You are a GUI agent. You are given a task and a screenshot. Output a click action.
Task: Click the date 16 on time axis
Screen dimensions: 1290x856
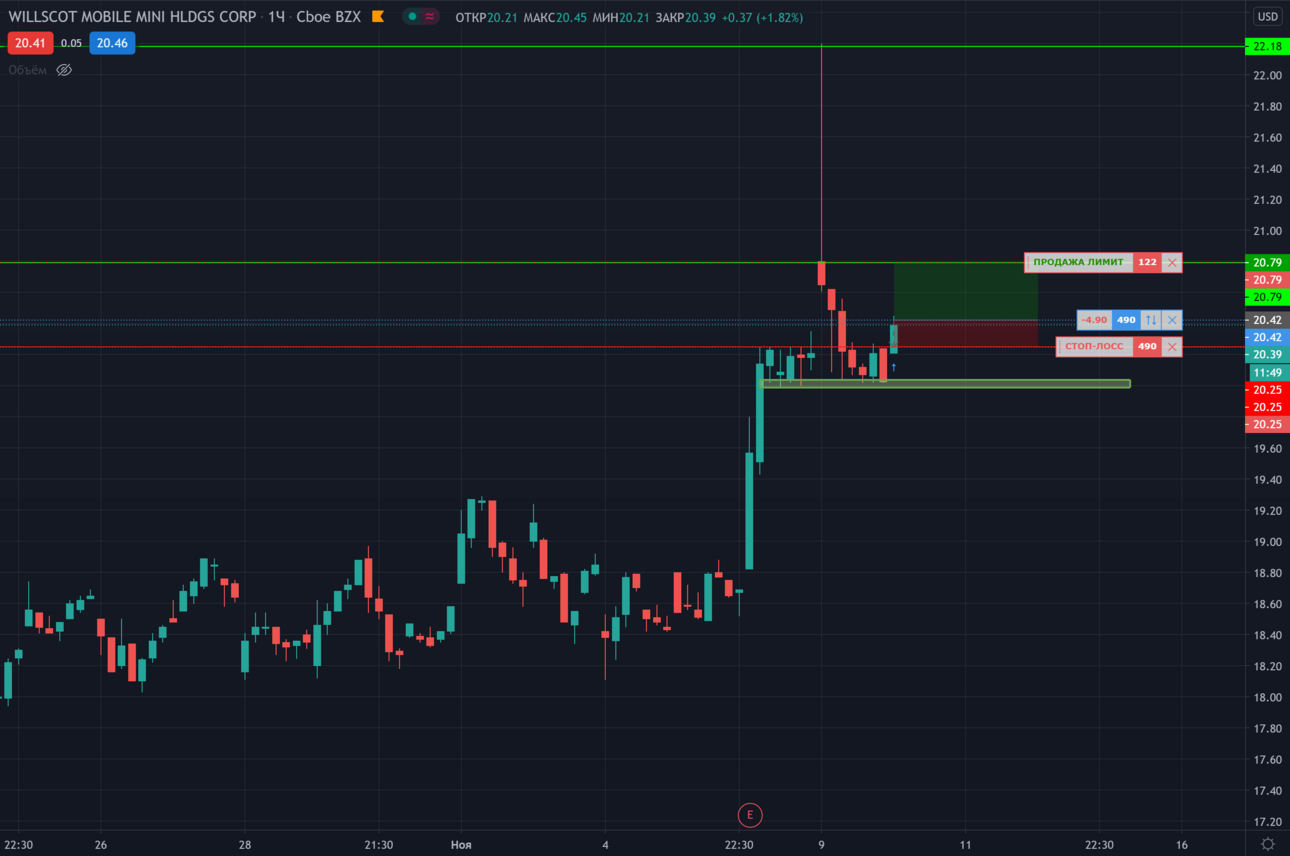[1182, 845]
